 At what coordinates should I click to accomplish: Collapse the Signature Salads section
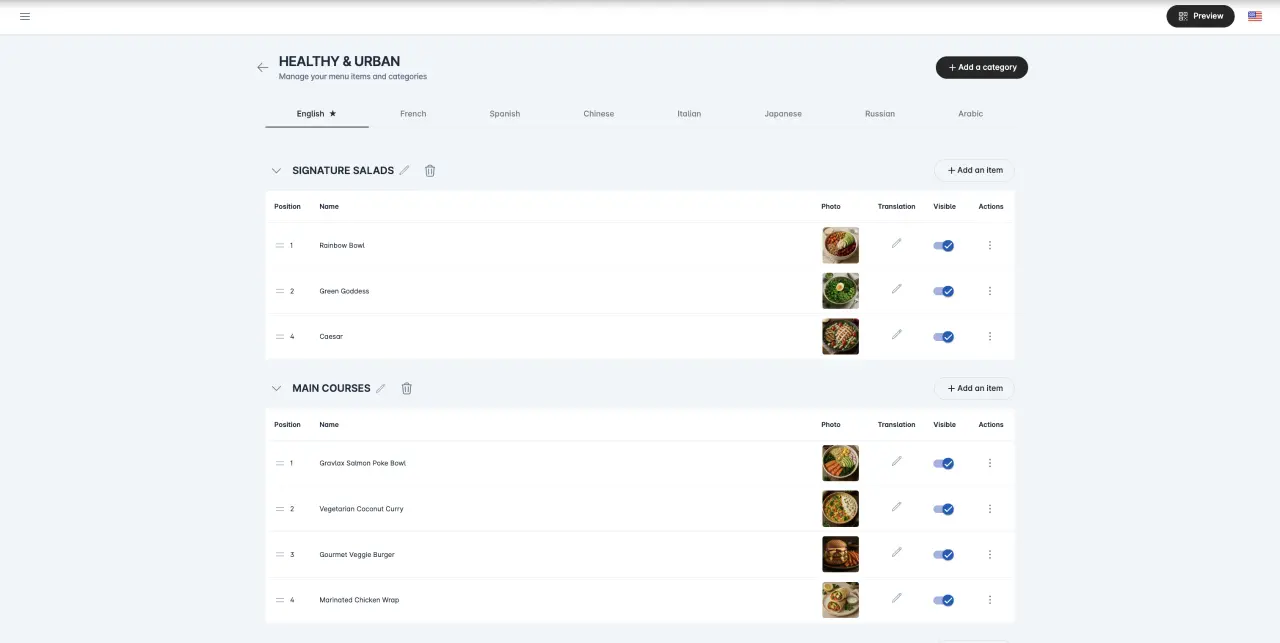(277, 170)
